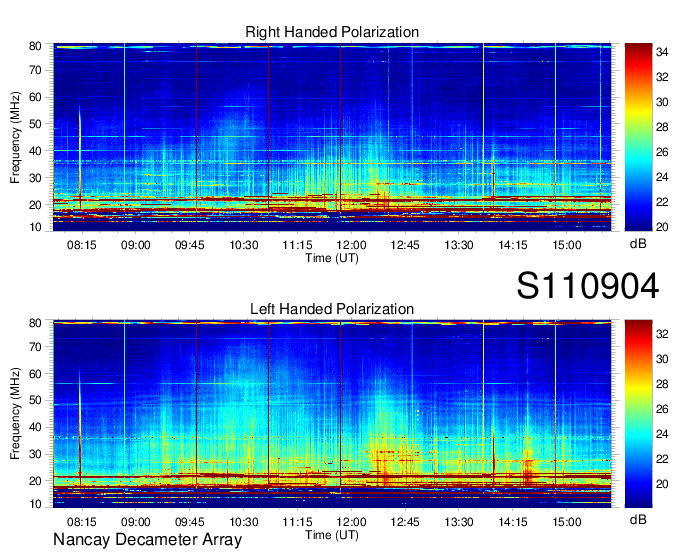680x552 pixels.
Task: Click the 08:15 time tick under Left Handed plot
Action: click(82, 521)
